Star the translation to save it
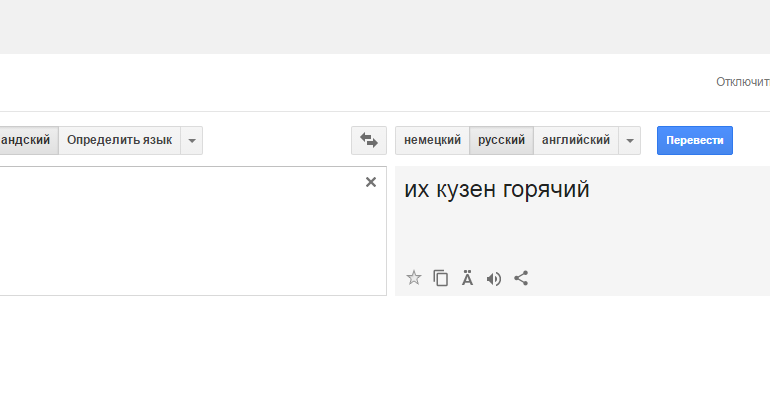Screen dimensions: 770x404 coord(414,279)
